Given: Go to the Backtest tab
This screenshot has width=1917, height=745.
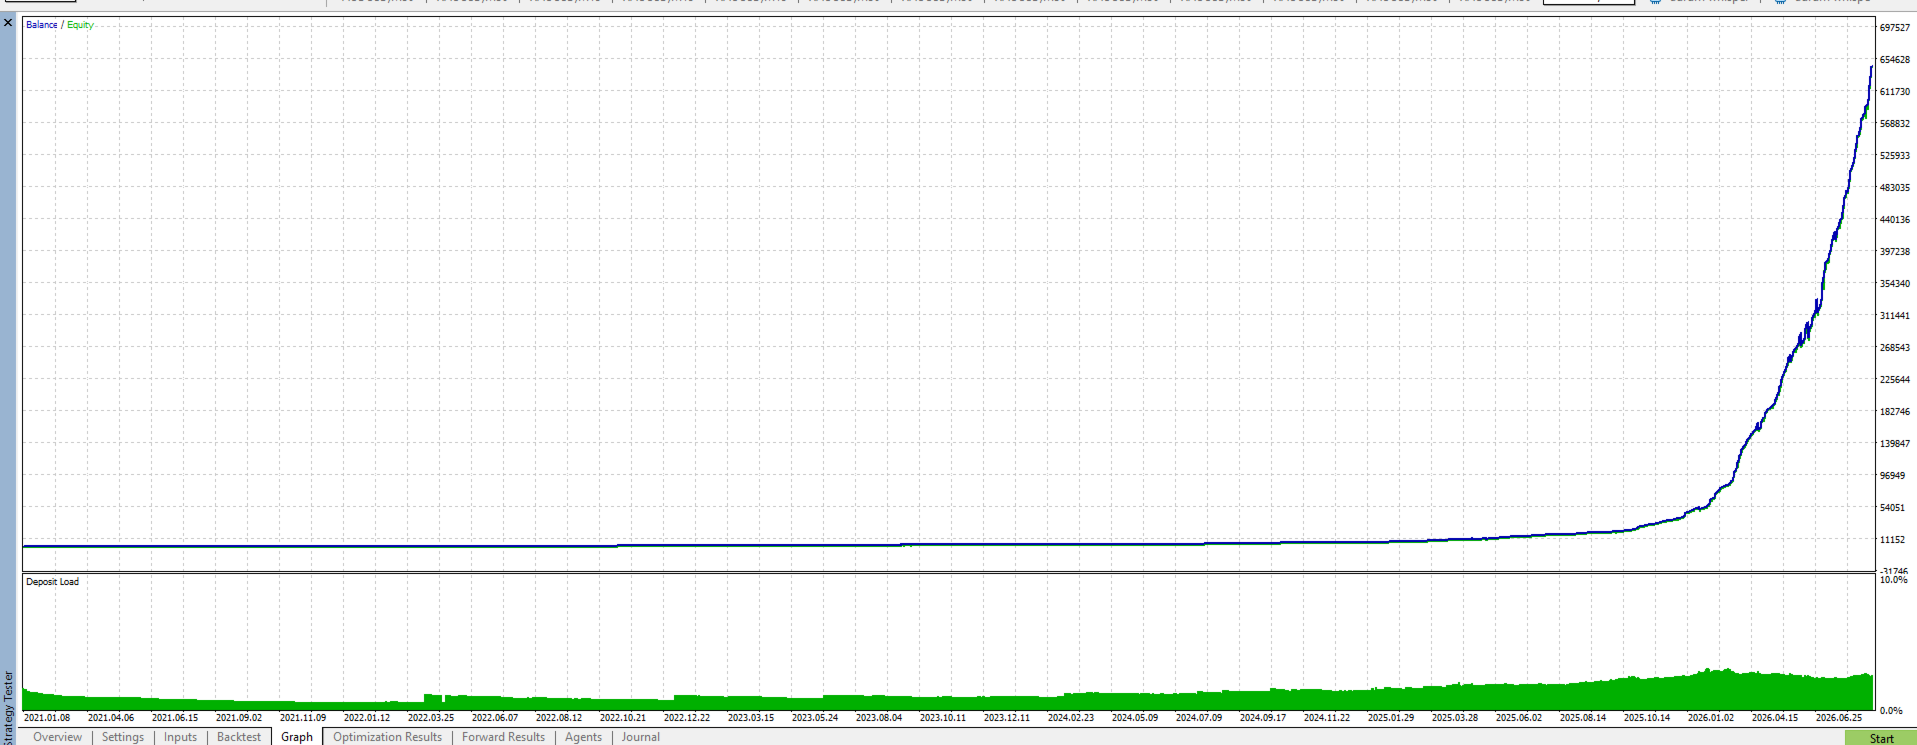Looking at the screenshot, I should click(239, 737).
